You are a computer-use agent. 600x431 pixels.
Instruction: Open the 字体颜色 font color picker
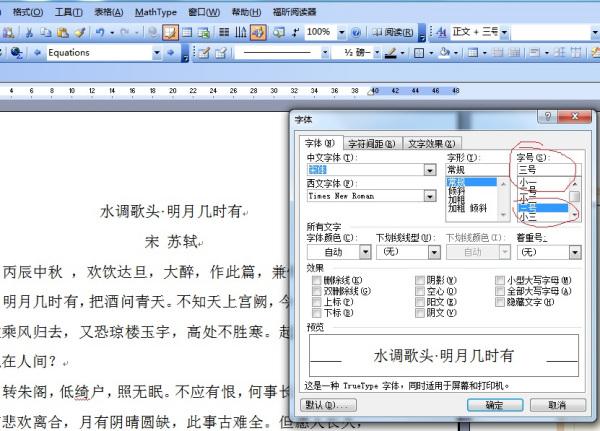click(x=364, y=251)
